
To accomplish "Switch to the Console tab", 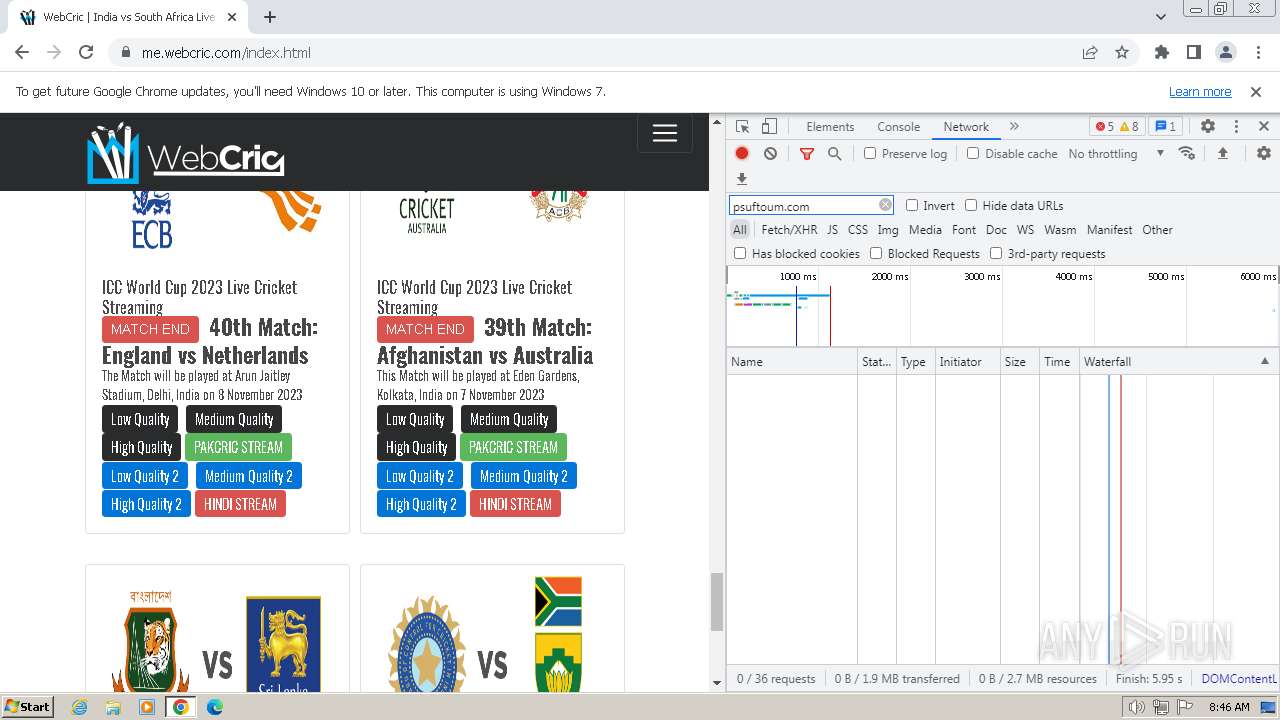I will tap(898, 126).
